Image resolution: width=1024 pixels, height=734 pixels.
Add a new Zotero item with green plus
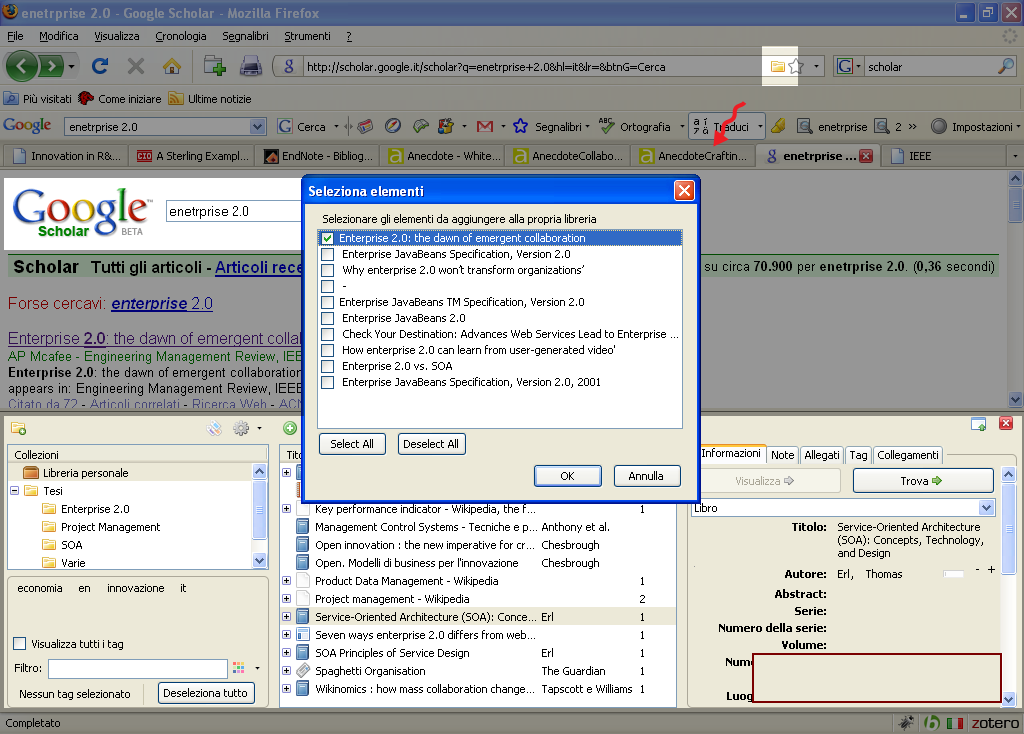290,428
